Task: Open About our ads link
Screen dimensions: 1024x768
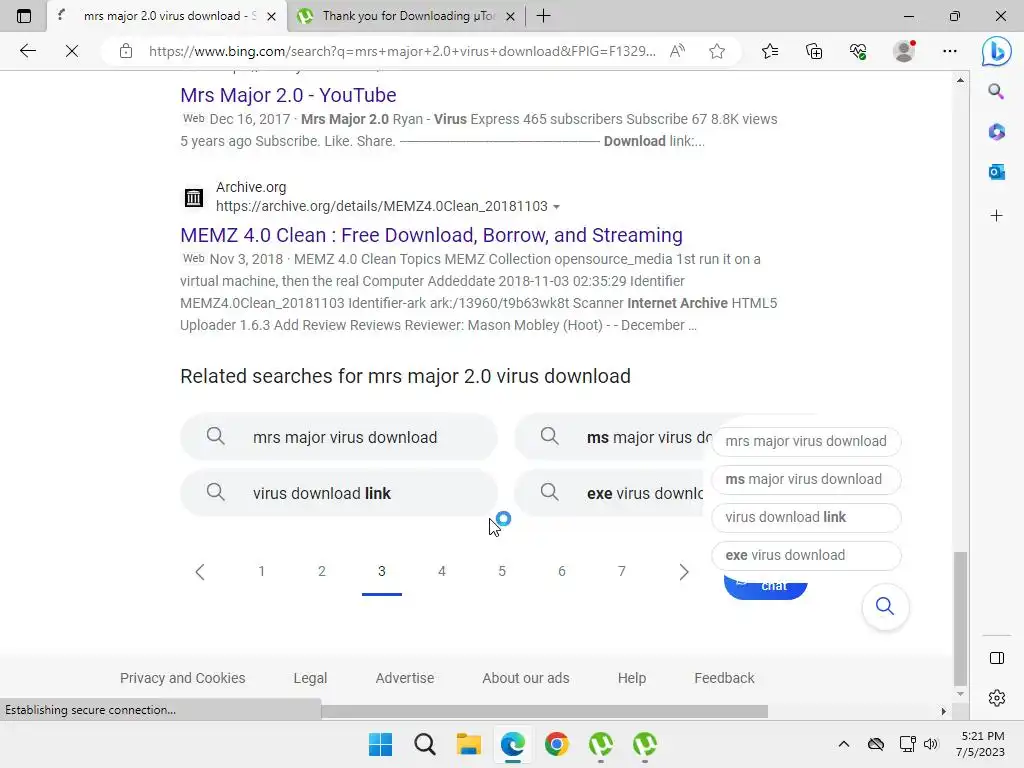Action: point(526,679)
